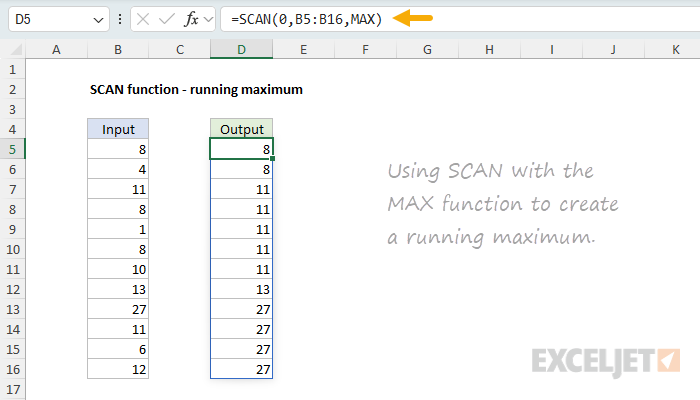Click the formula bar with SCAN formula
The image size is (700, 400).
[450, 19]
